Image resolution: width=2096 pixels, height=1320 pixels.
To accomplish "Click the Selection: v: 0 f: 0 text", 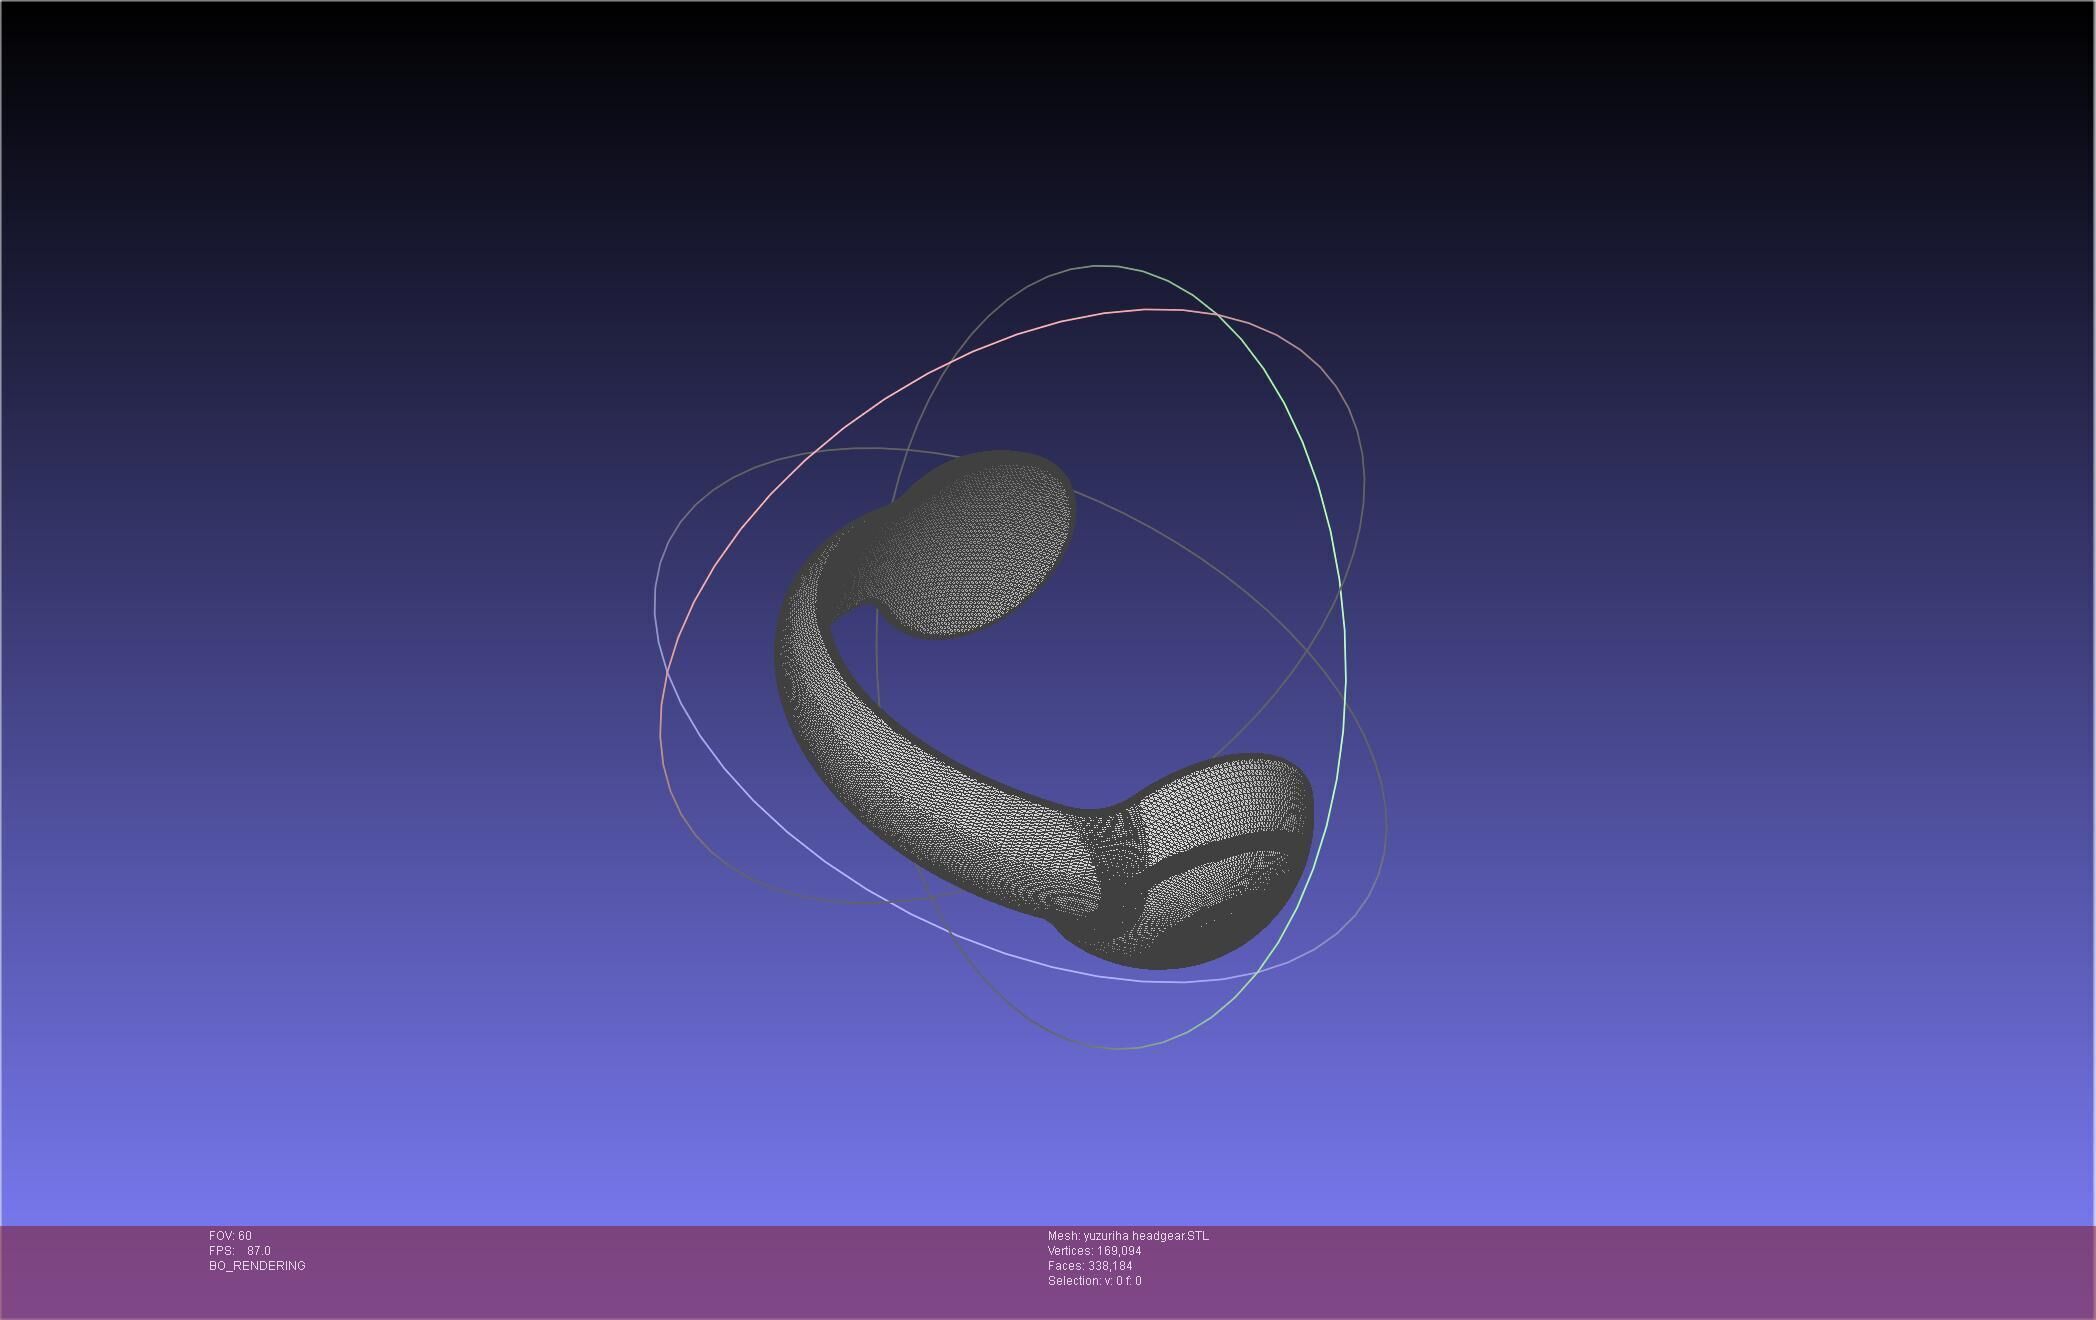I will 1094,1281.
